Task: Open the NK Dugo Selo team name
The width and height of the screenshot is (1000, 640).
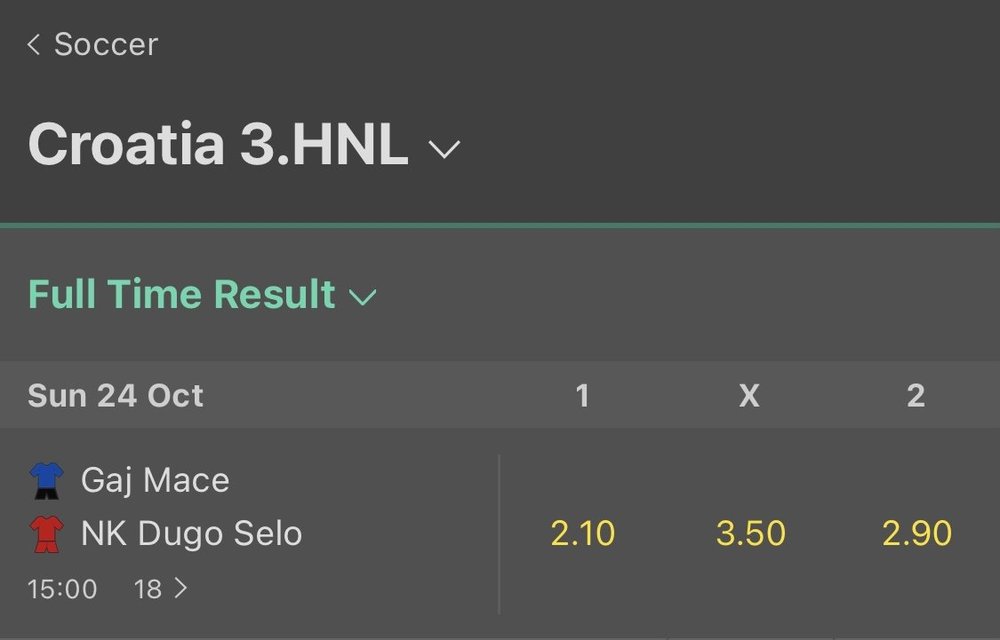Action: 191,534
